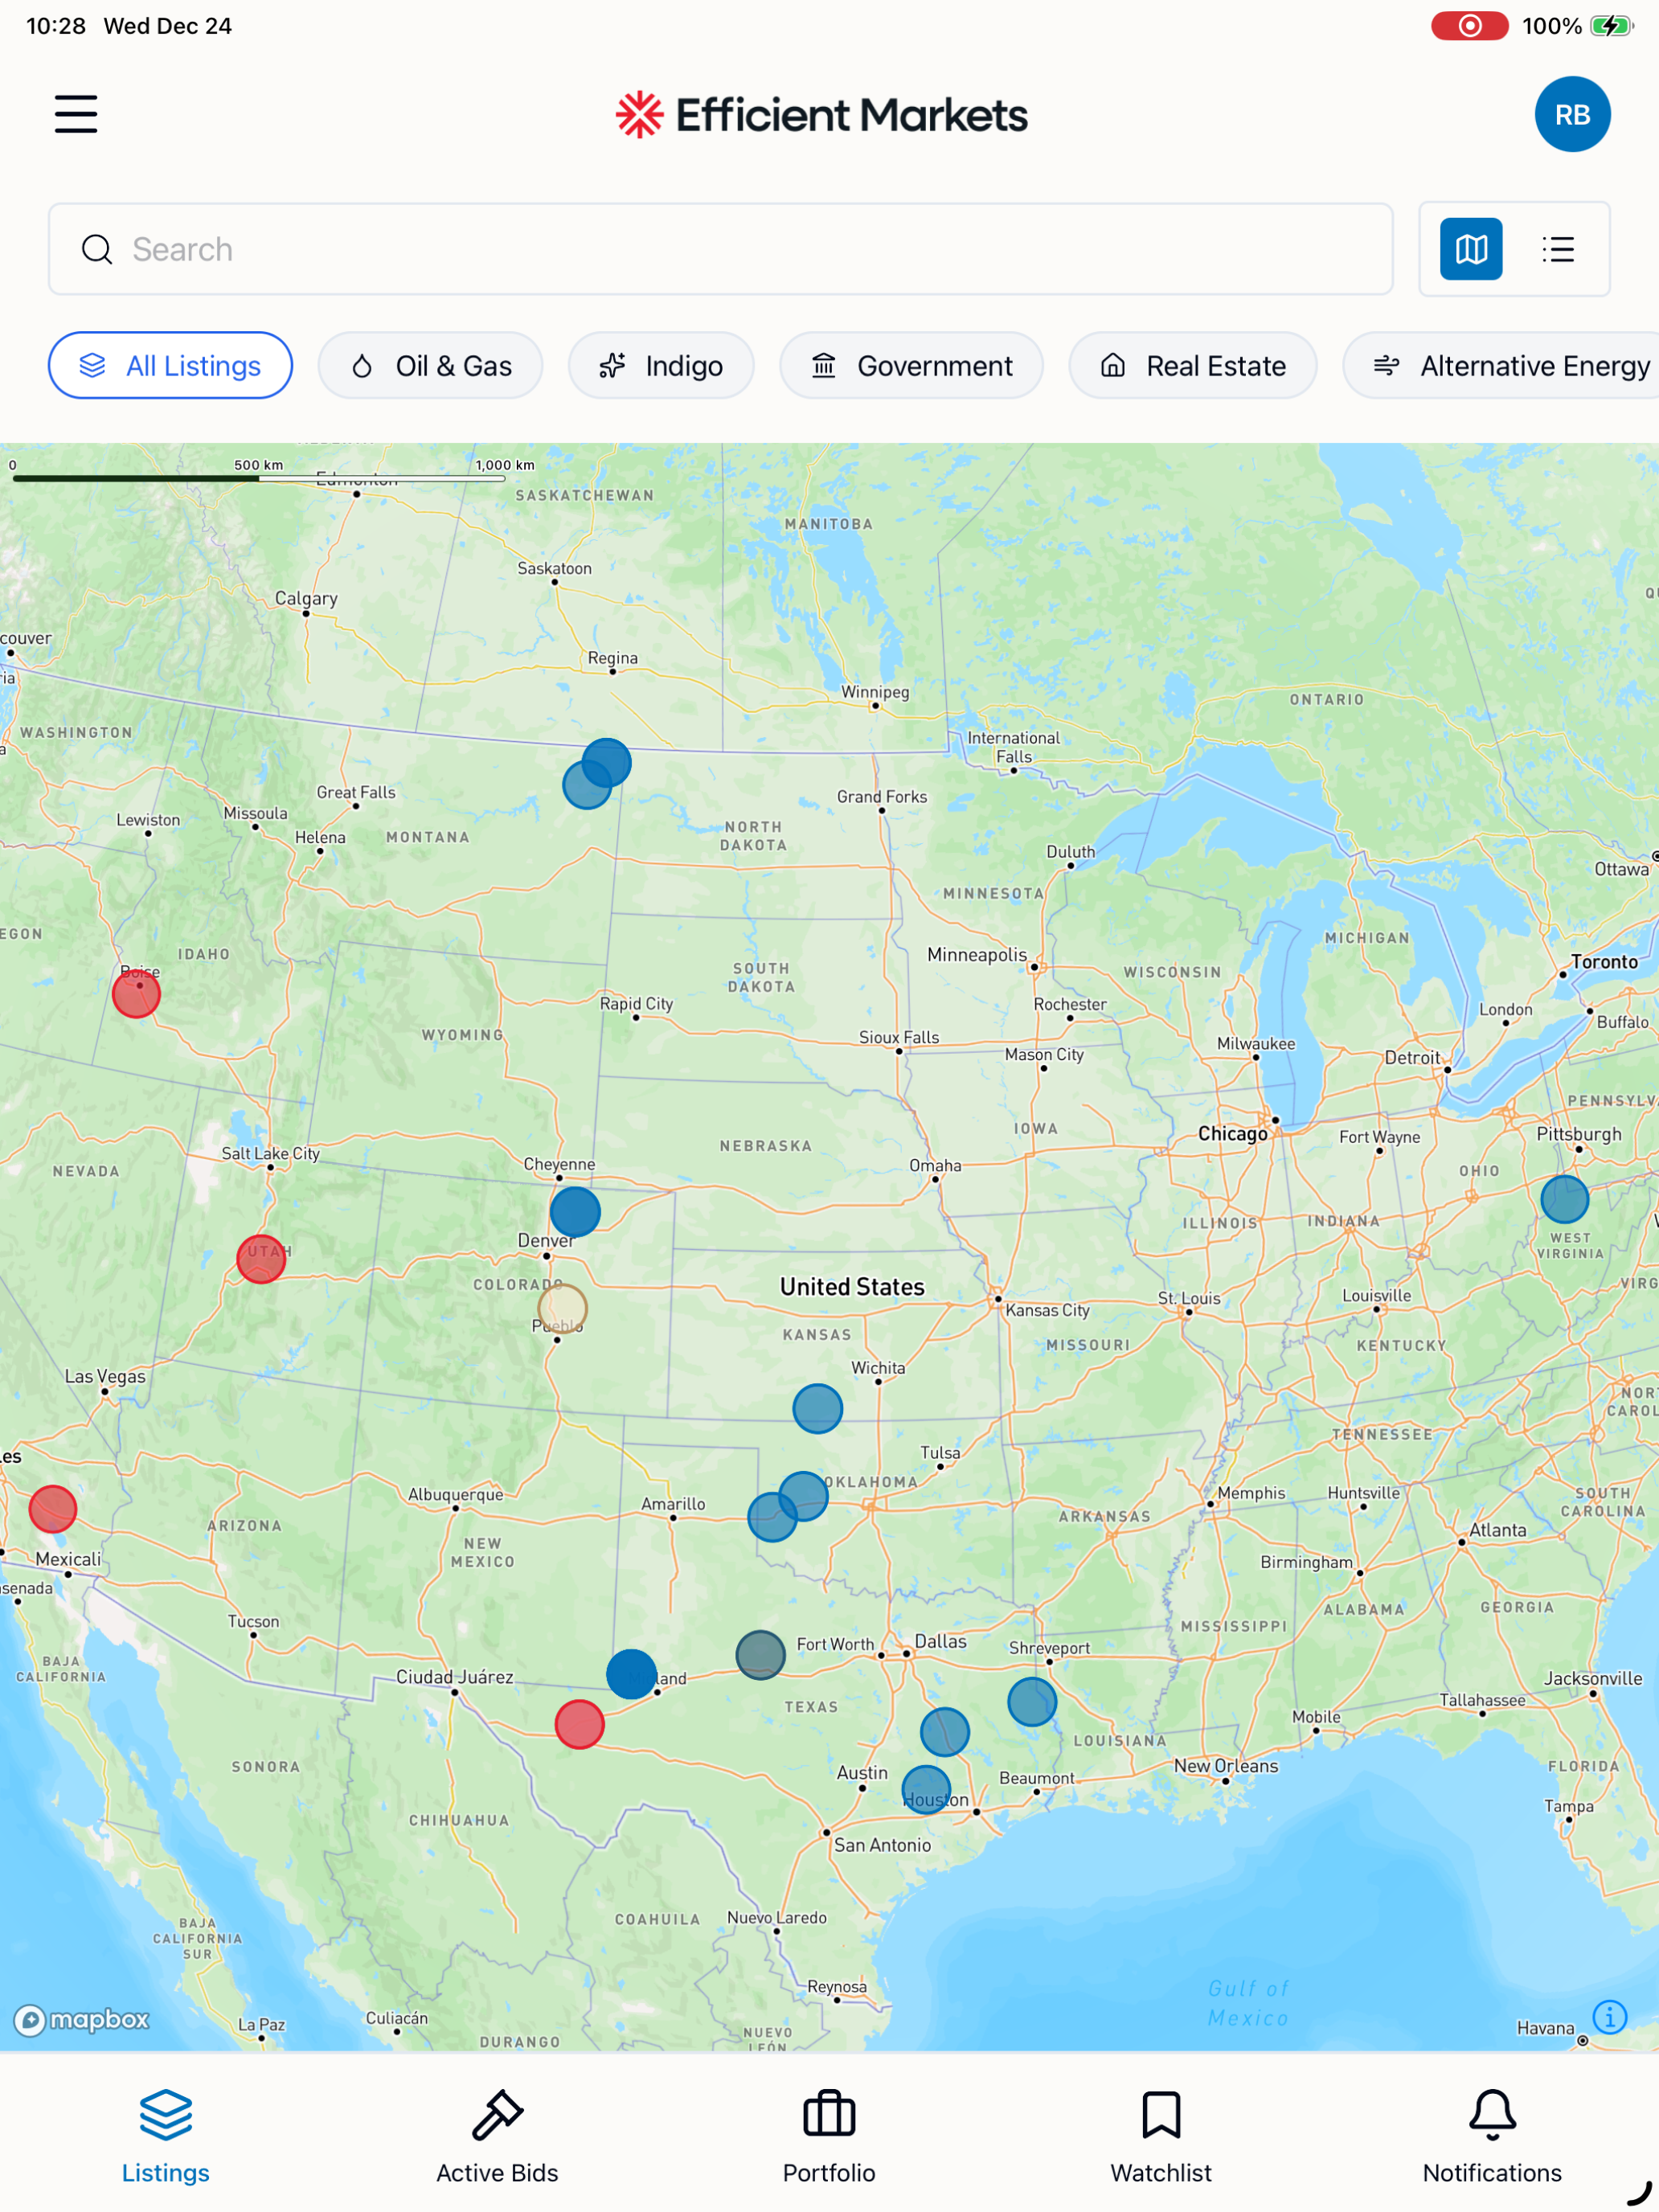Select the northernmost blue marker on the map
The height and width of the screenshot is (2212, 1659).
click(x=606, y=763)
